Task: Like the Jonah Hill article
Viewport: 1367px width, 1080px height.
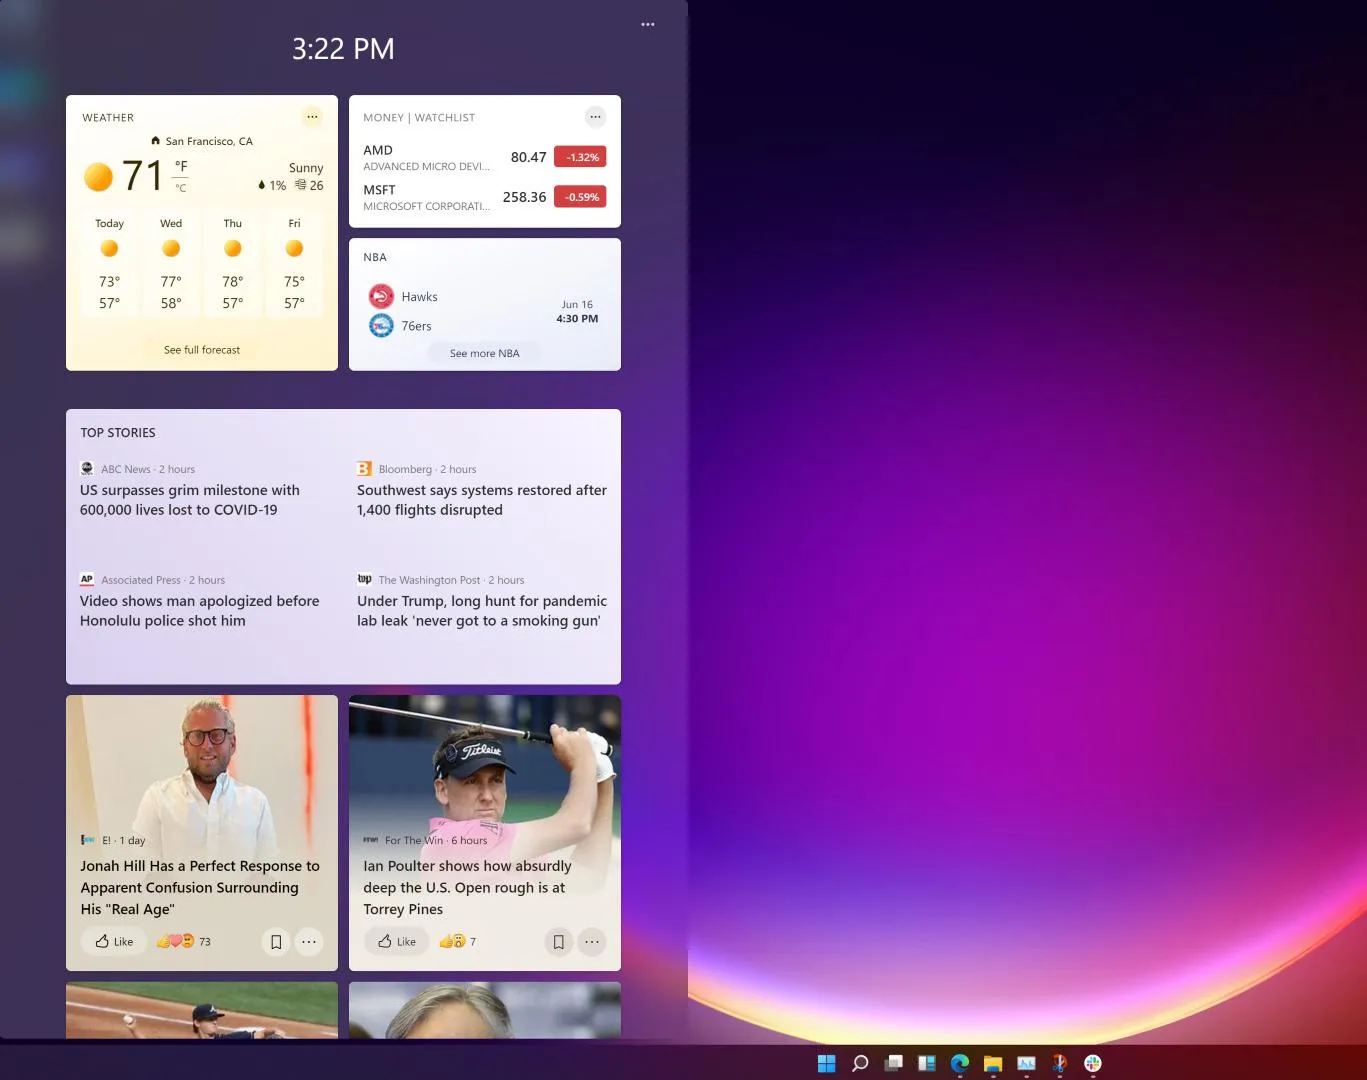Action: click(114, 941)
